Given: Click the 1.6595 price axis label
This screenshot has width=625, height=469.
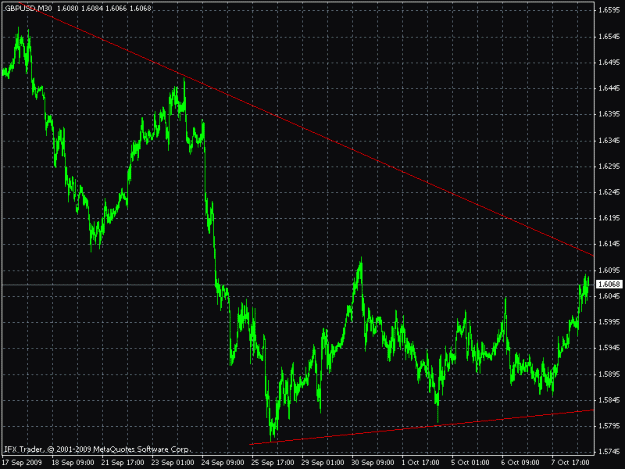Looking at the screenshot, I should [x=609, y=10].
